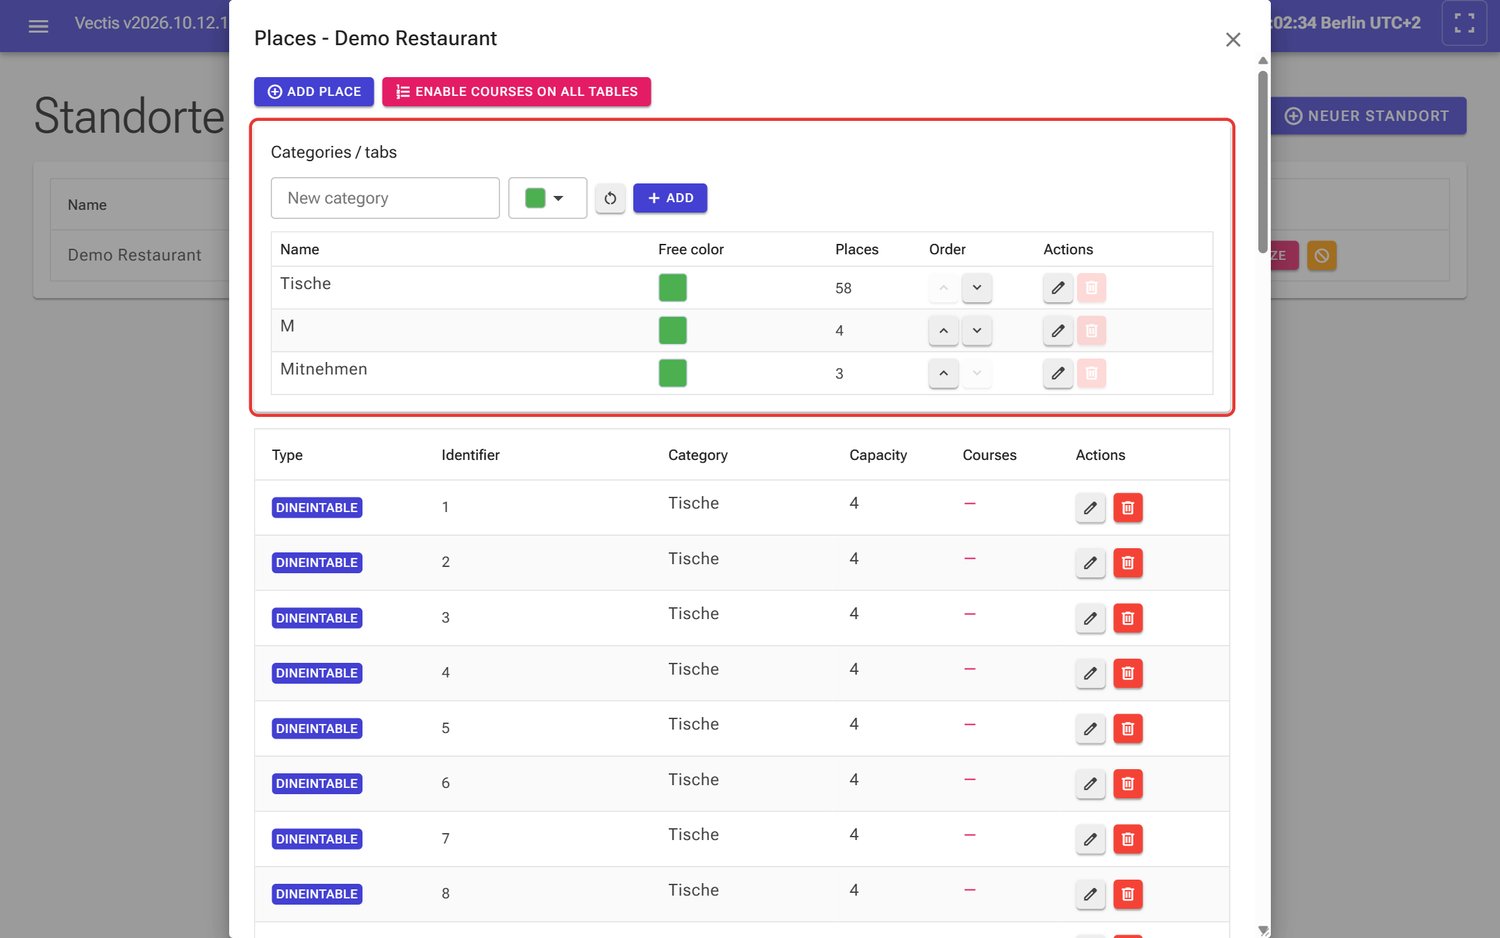Delete table with identifier 7

pyautogui.click(x=1128, y=839)
